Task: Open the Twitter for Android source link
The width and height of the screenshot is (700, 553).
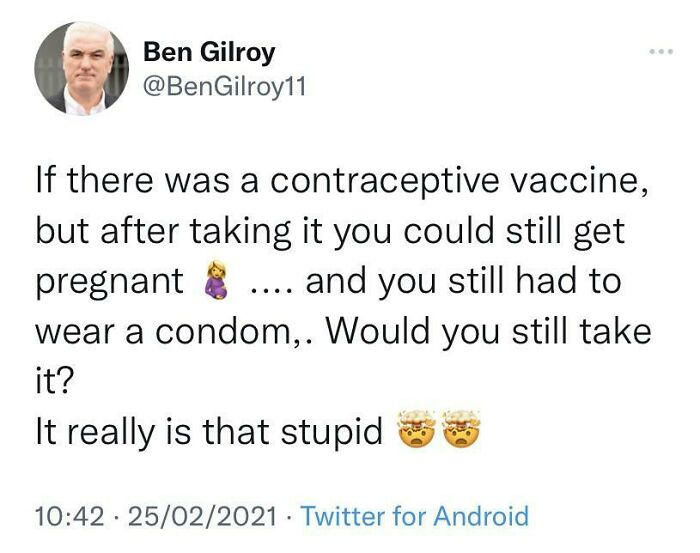Action: (x=414, y=516)
